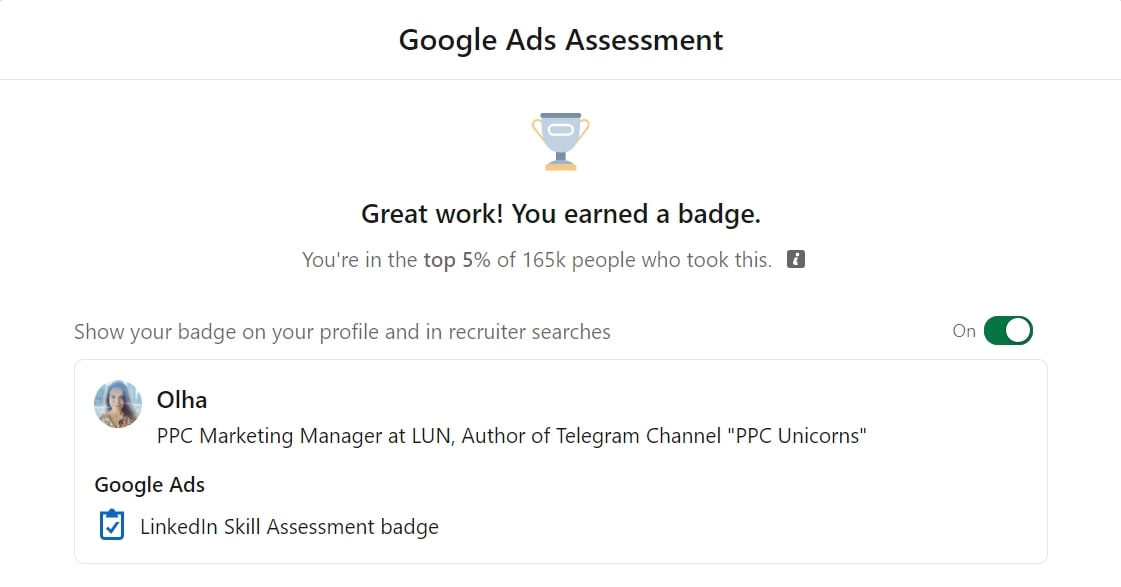The image size is (1121, 587).
Task: Click the name Olha
Action: coord(182,400)
